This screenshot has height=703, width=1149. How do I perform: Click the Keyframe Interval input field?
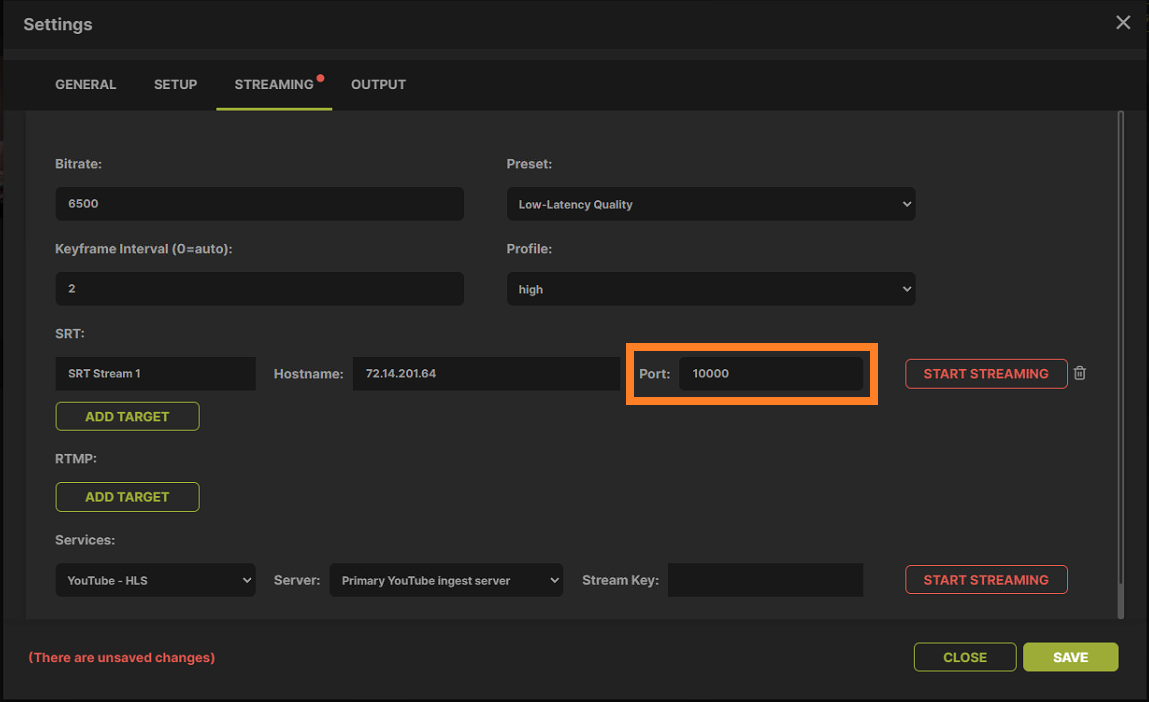(259, 289)
